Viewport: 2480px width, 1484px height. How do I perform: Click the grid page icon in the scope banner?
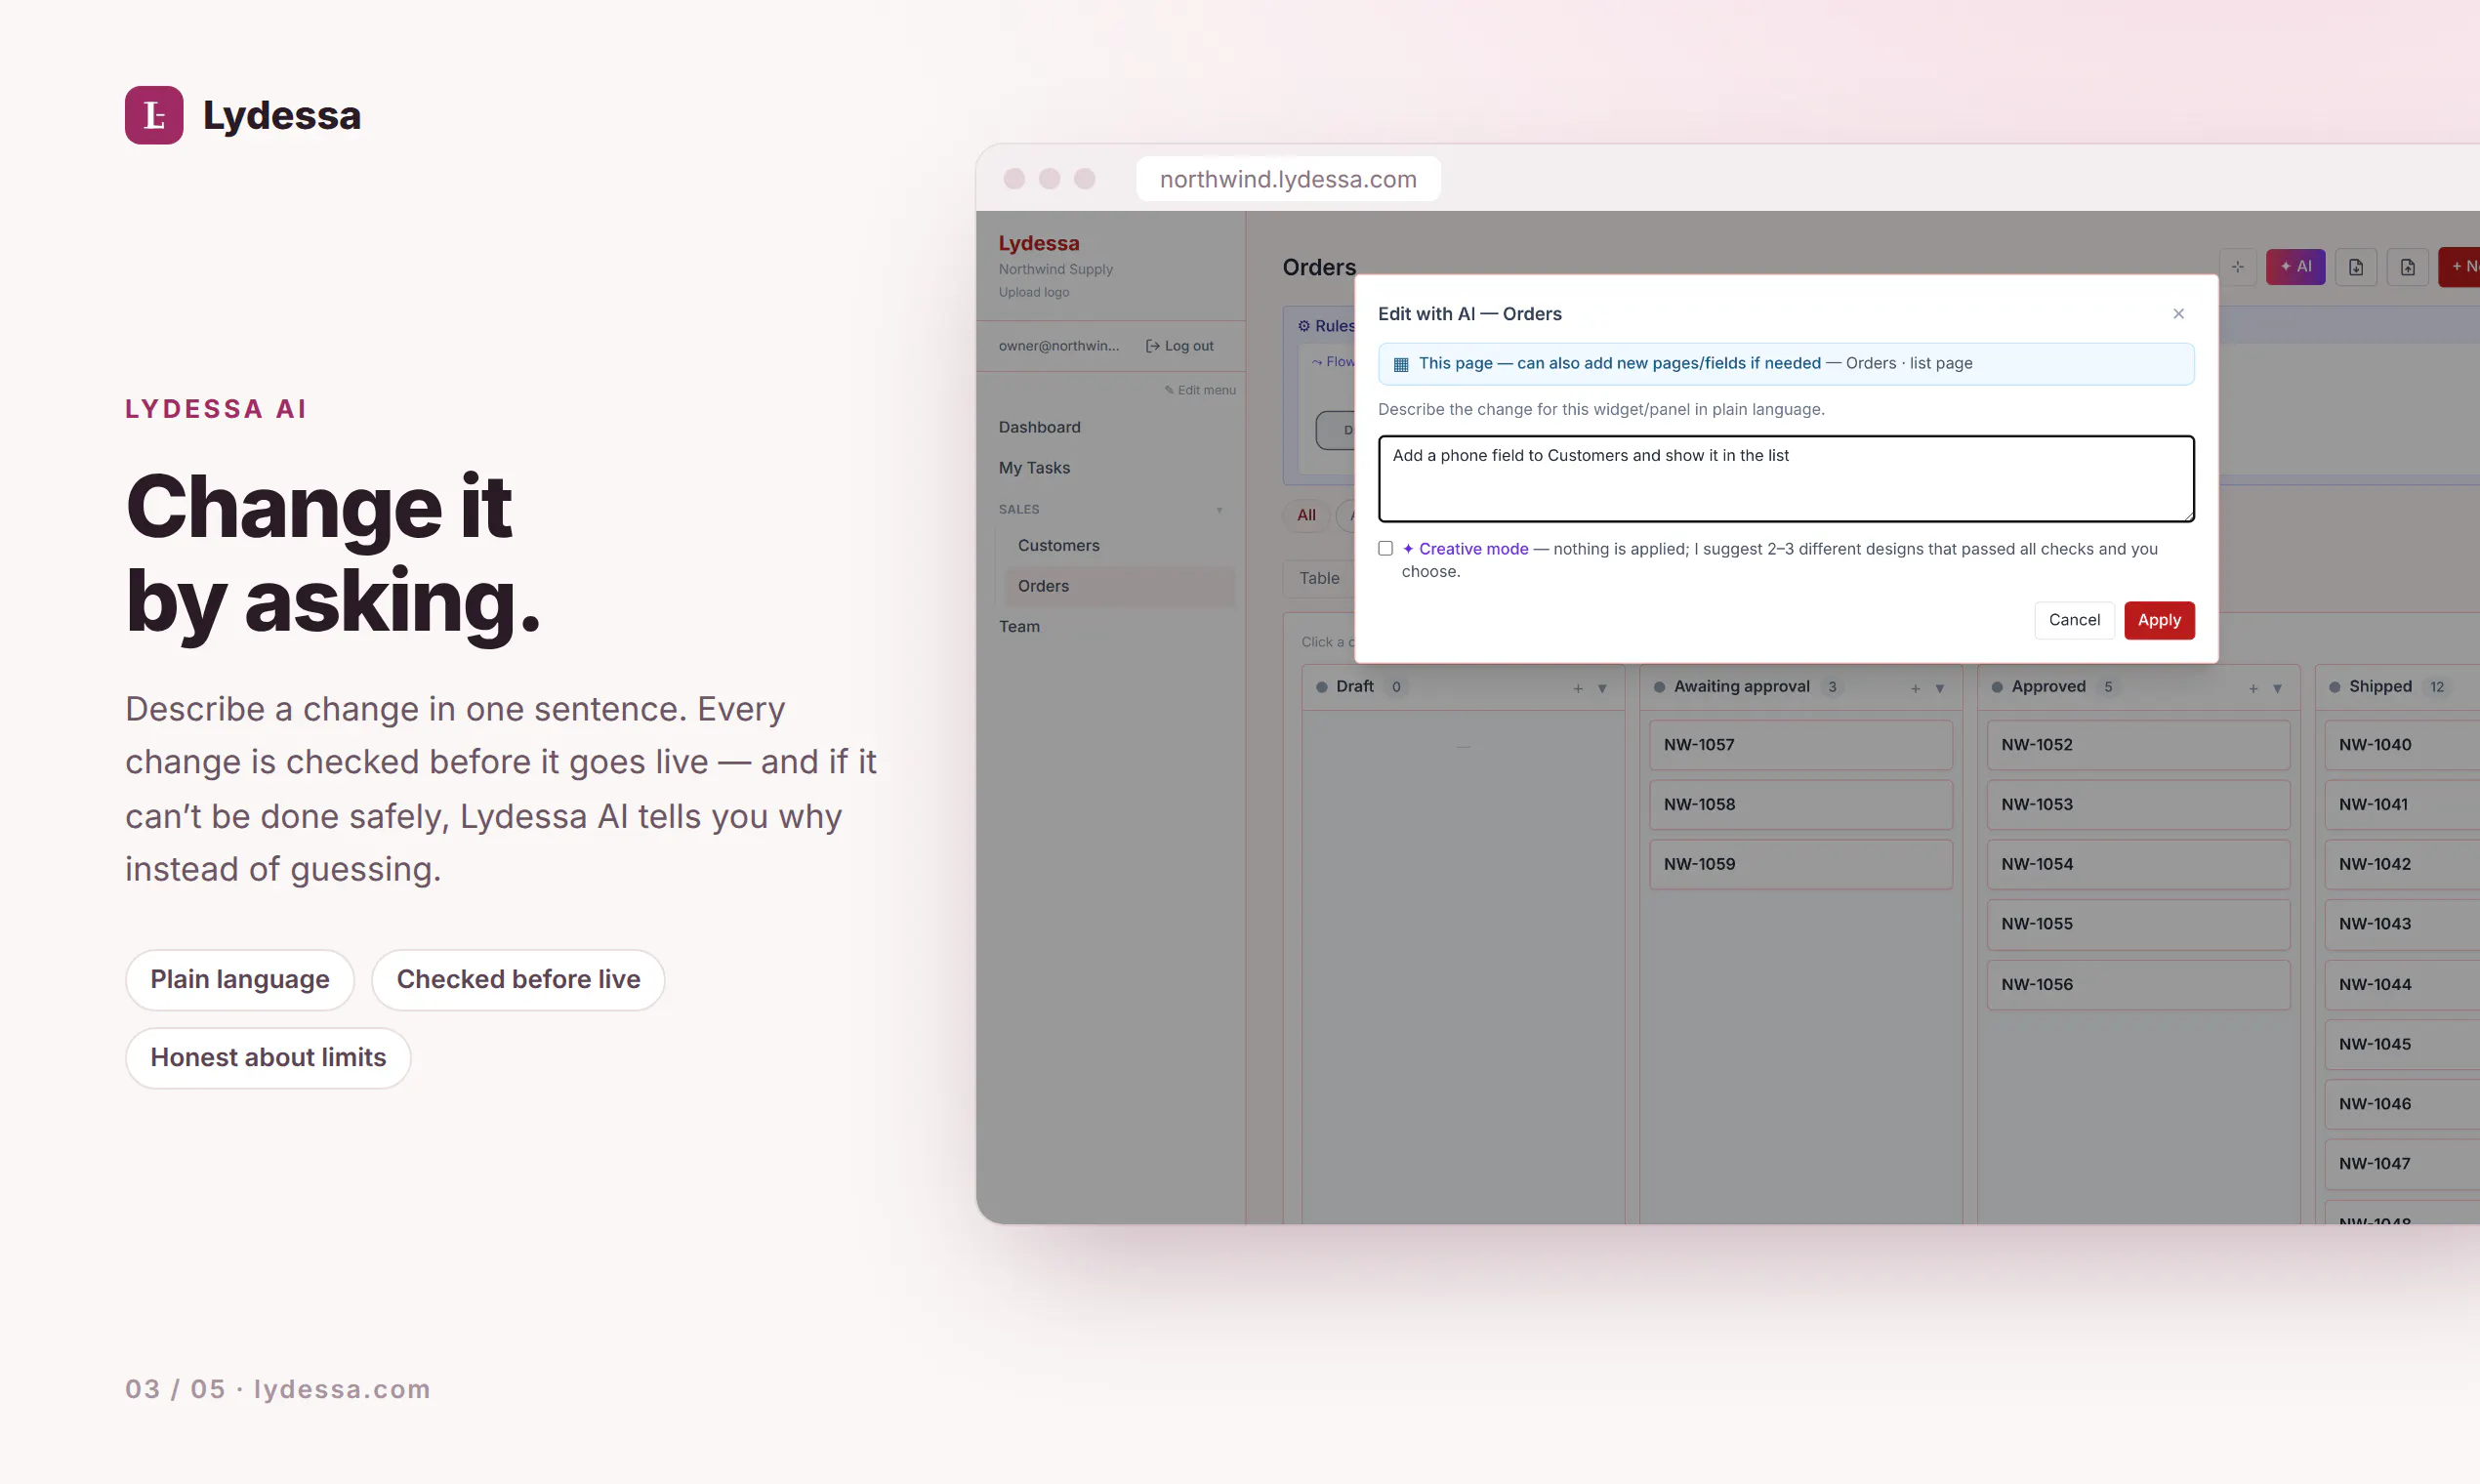pos(1401,364)
